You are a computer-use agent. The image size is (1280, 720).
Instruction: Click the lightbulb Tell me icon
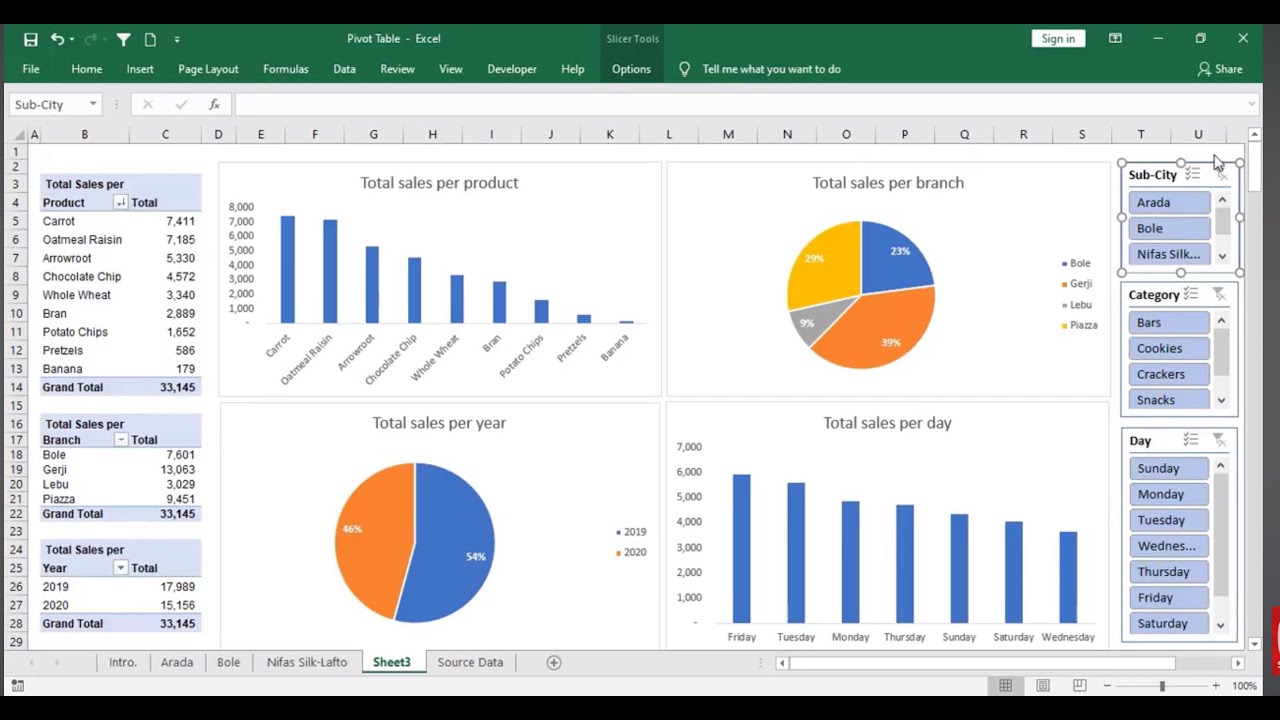point(684,69)
